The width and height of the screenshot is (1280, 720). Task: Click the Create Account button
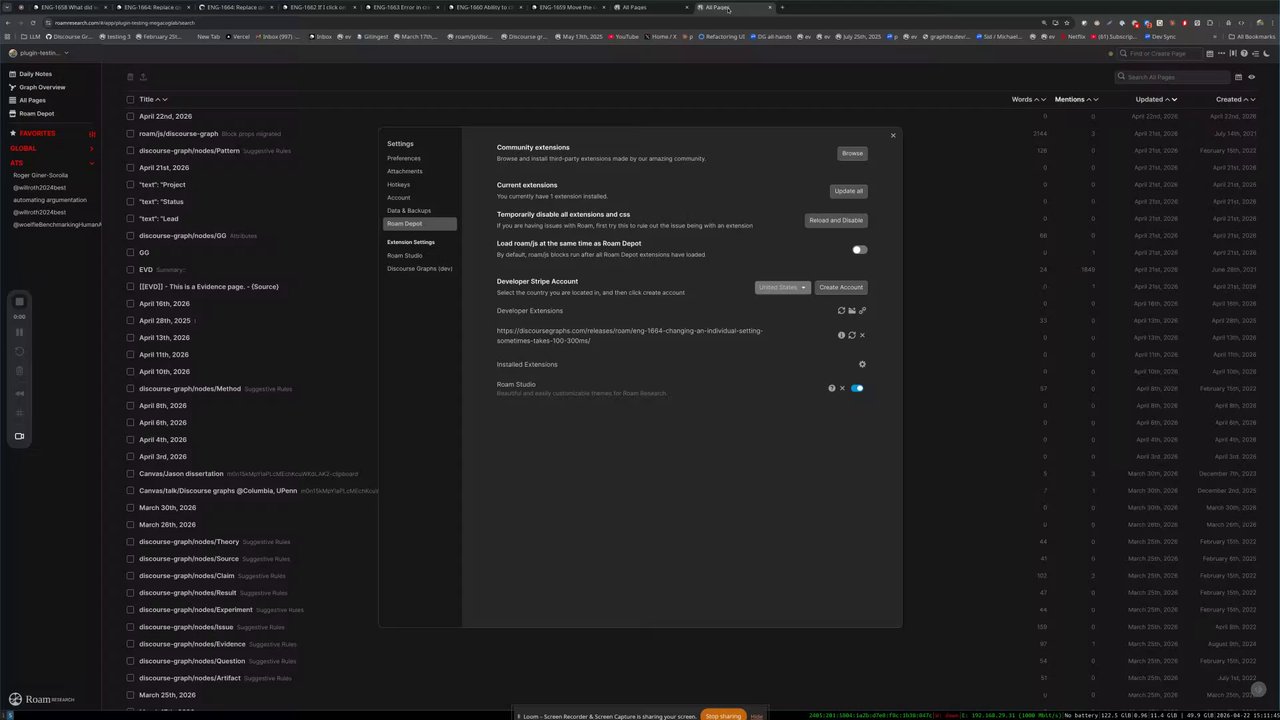coord(841,287)
